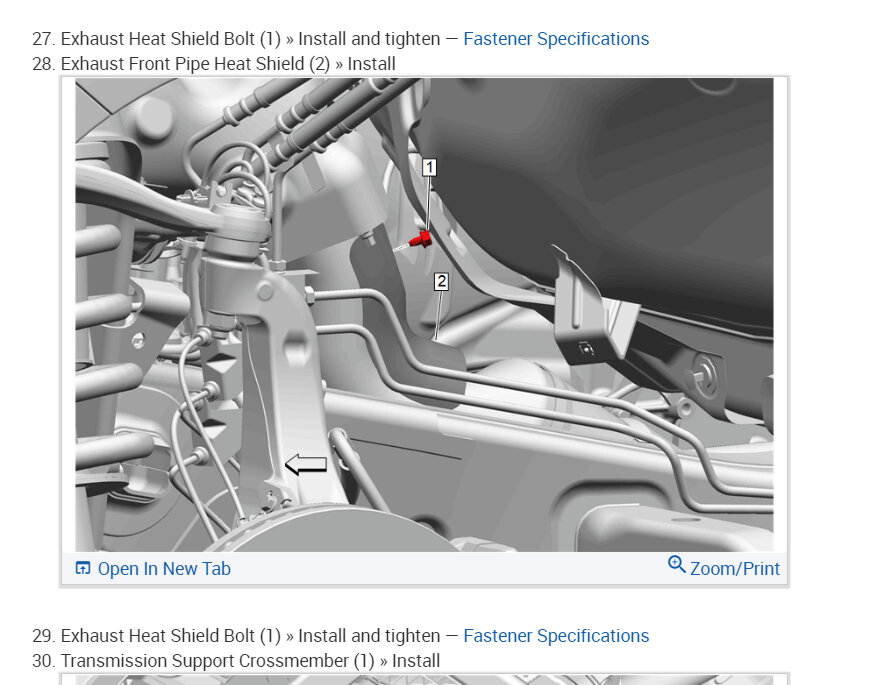
Task: Click the Open In New Tab text link
Action: pyautogui.click(x=164, y=569)
